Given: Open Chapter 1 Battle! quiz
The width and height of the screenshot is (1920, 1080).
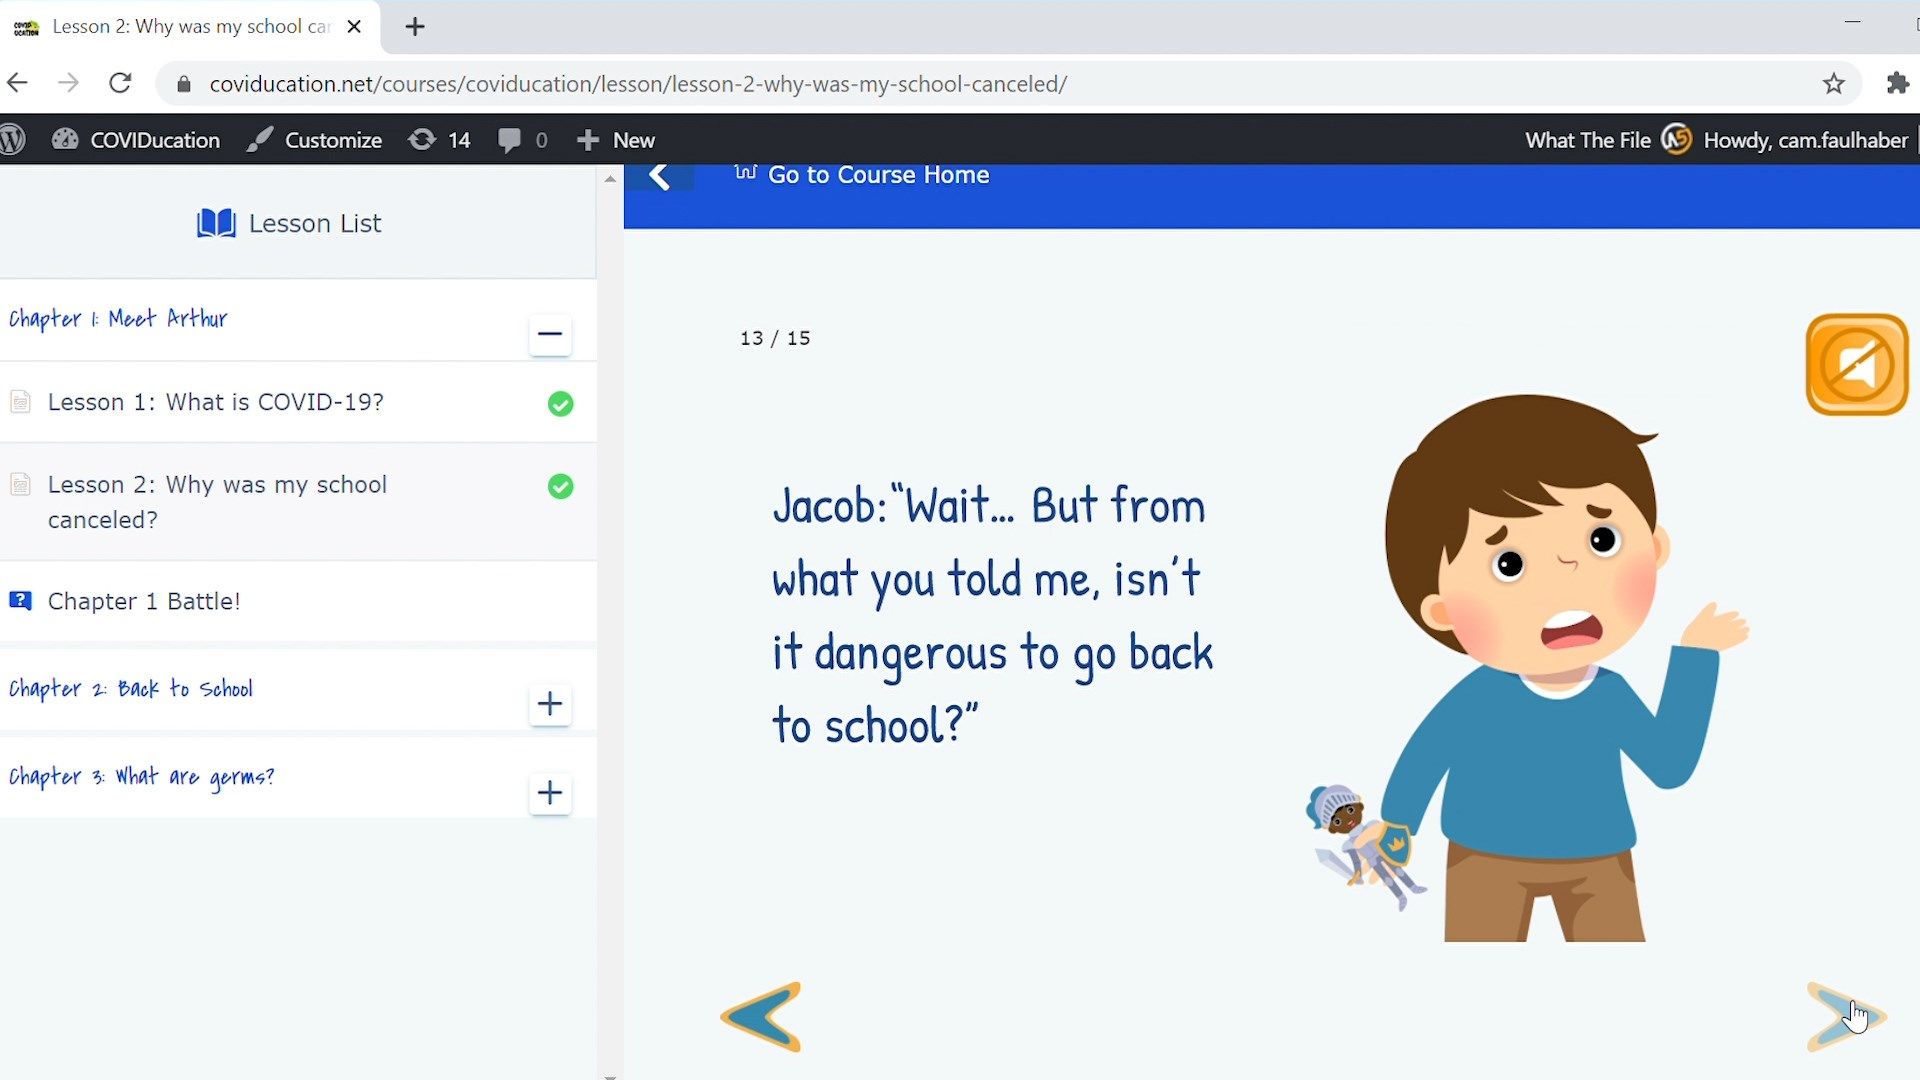Looking at the screenshot, I should [144, 601].
